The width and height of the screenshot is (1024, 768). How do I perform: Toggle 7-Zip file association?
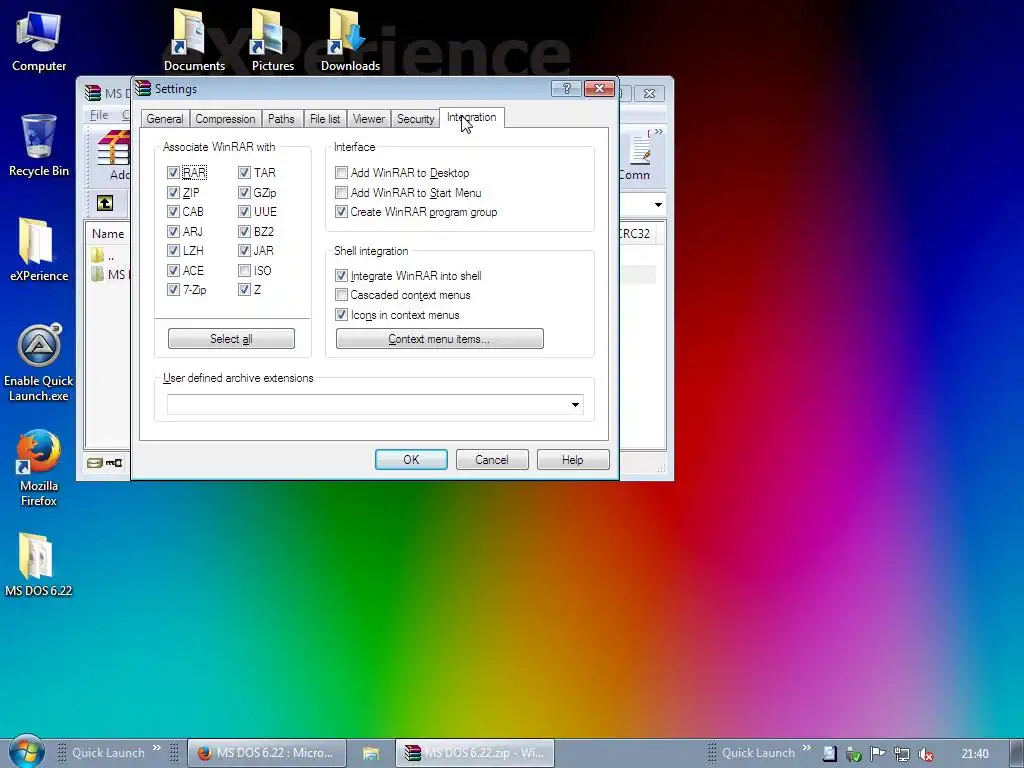pos(173,289)
